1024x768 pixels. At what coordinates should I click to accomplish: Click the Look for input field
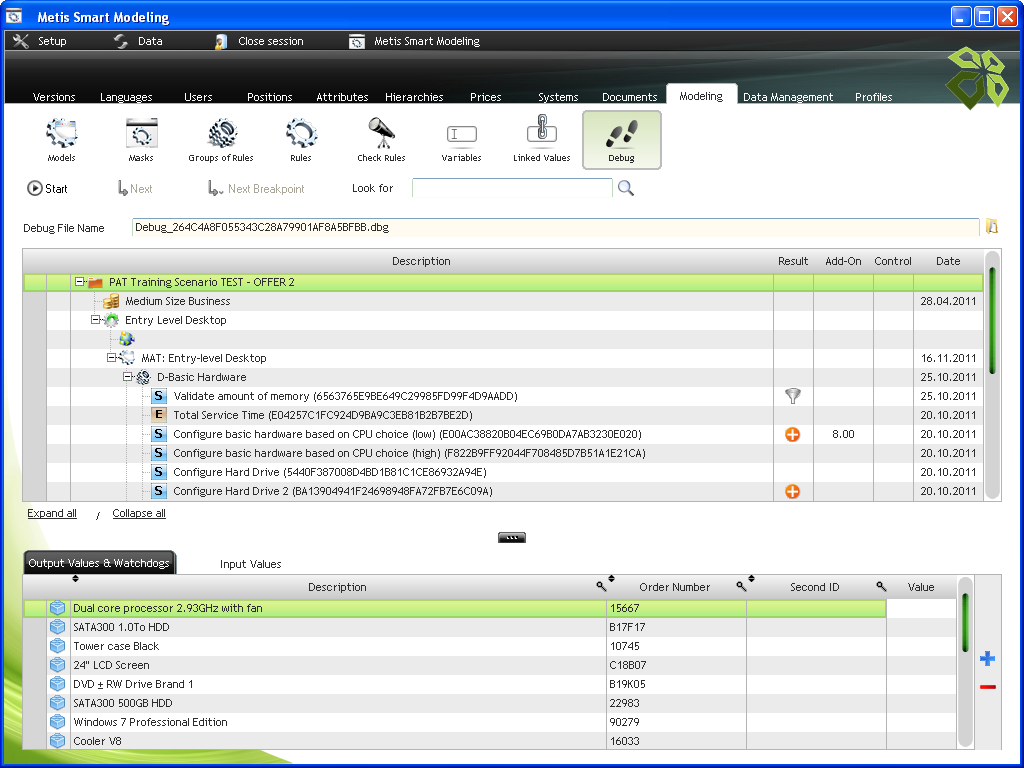pos(512,188)
